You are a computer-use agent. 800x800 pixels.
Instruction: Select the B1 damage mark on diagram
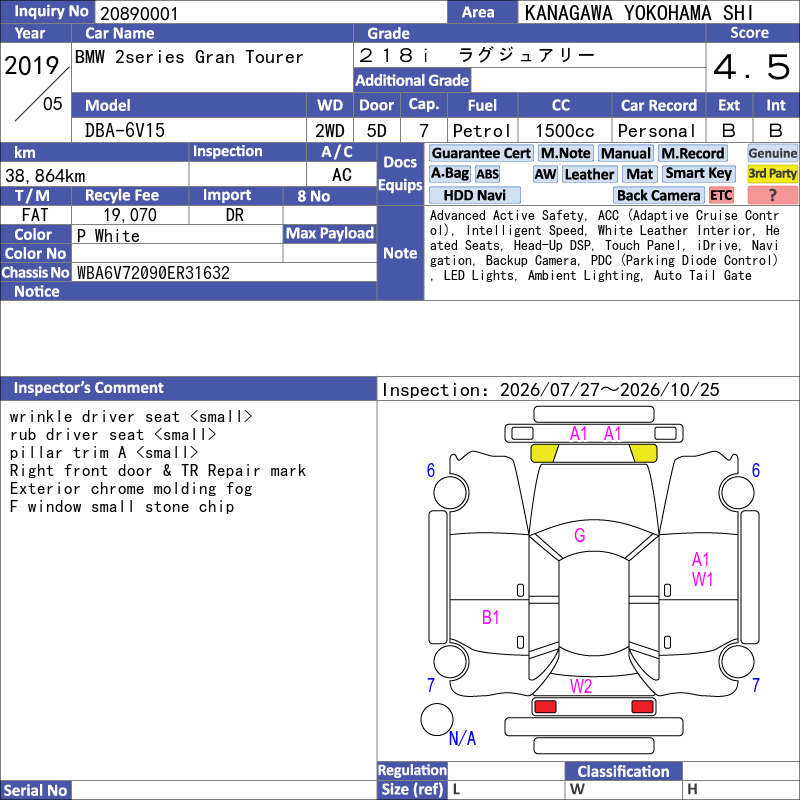coord(490,617)
